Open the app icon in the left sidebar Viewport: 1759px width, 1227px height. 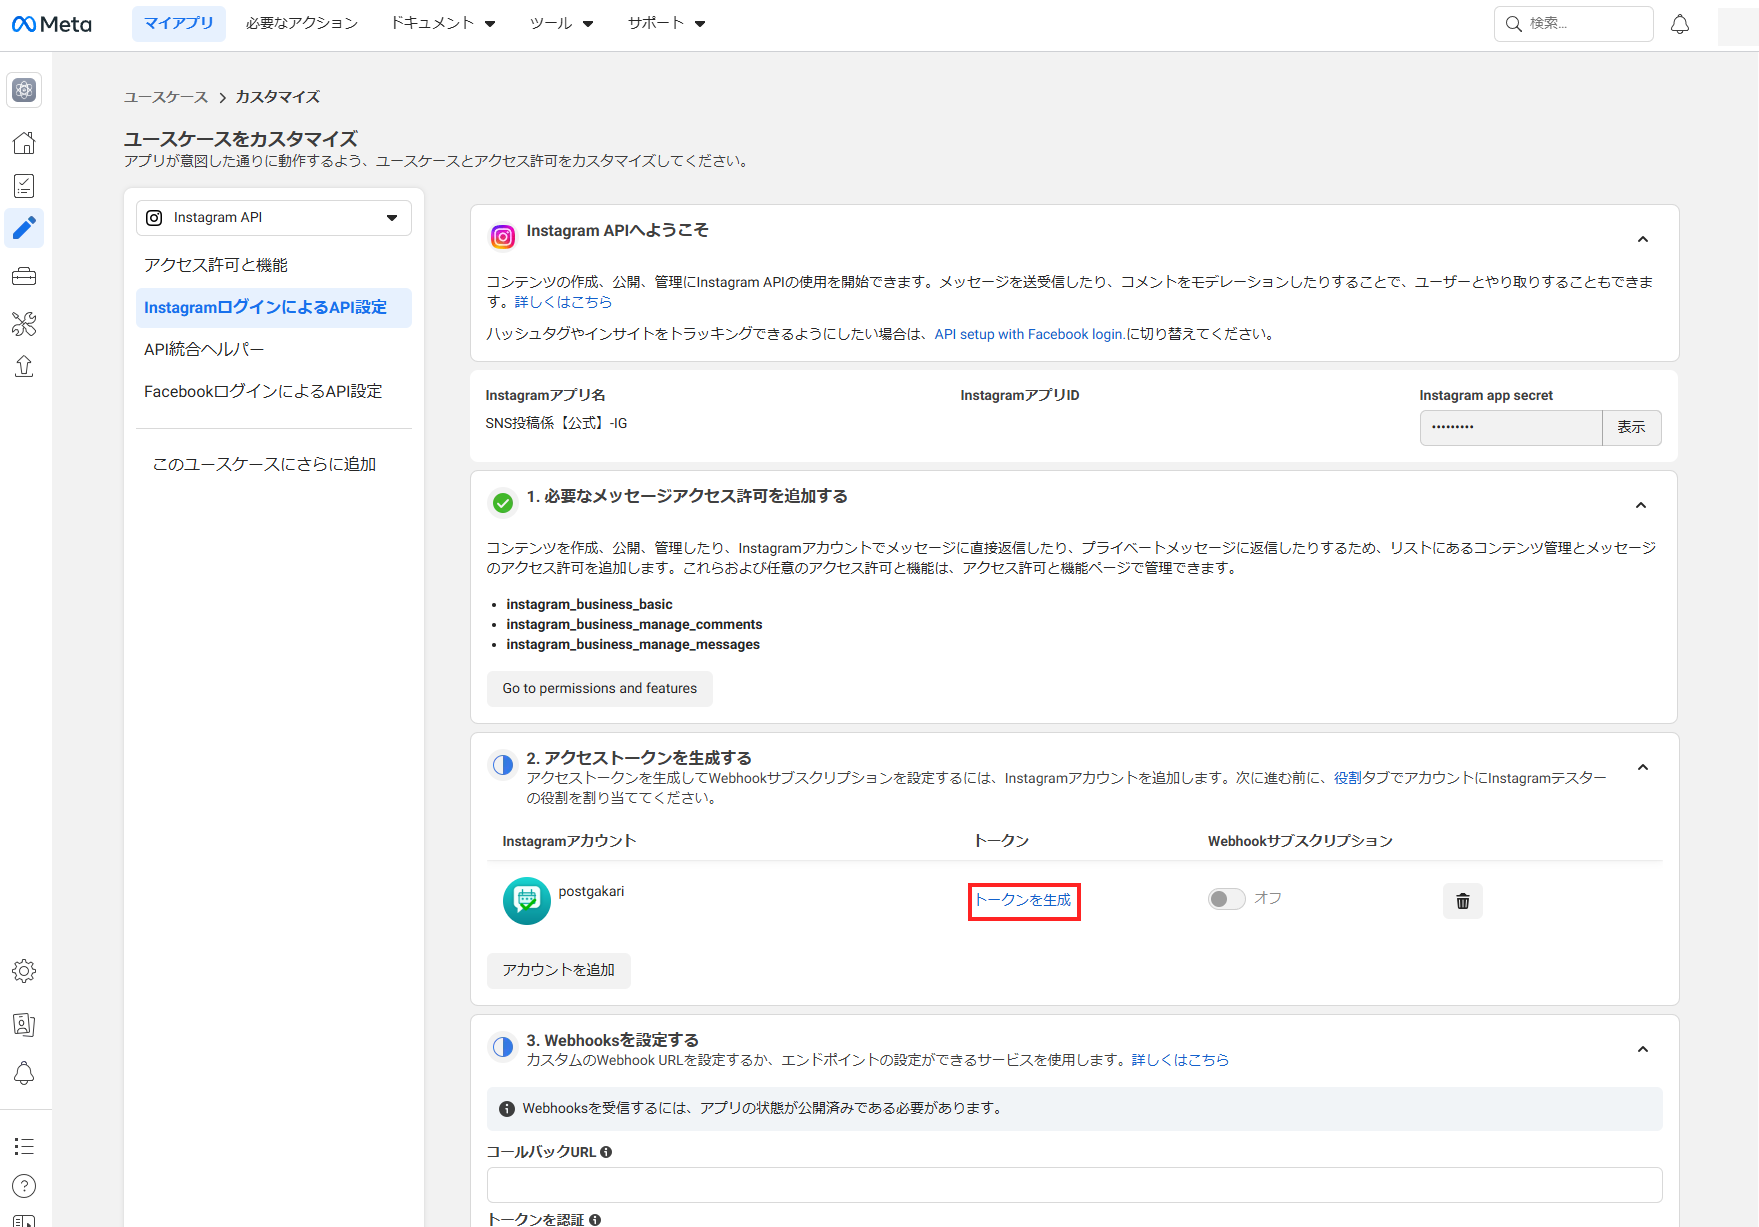coord(24,90)
